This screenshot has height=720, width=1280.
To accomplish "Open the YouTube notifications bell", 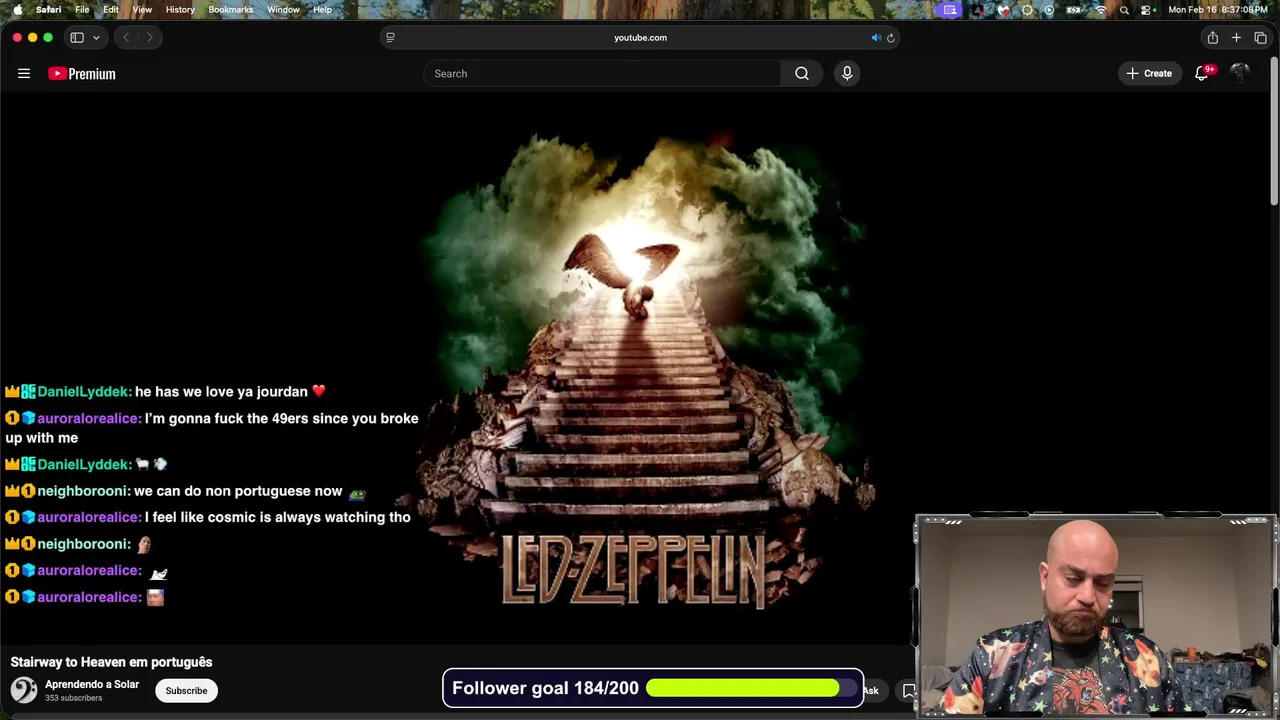I will (1202, 73).
